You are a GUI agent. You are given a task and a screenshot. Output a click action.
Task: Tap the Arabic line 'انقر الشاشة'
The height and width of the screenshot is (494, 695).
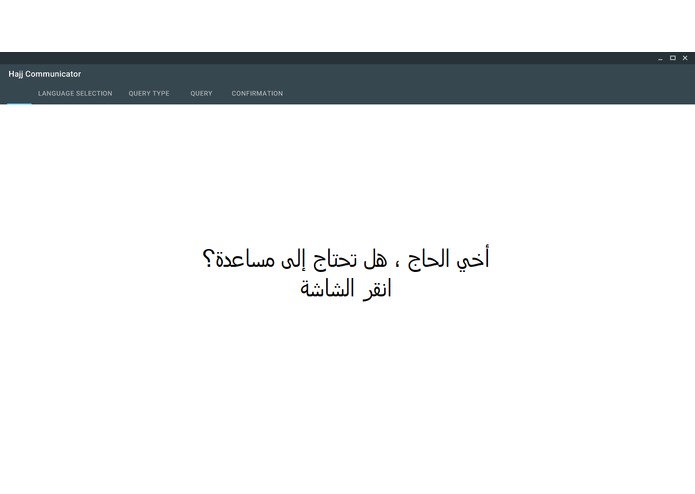(x=346, y=289)
